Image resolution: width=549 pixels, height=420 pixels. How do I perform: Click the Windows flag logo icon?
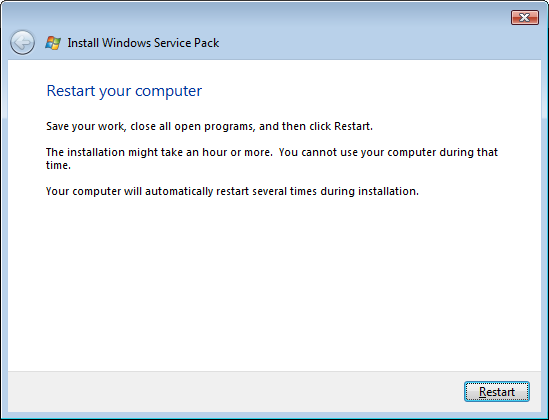pos(53,43)
